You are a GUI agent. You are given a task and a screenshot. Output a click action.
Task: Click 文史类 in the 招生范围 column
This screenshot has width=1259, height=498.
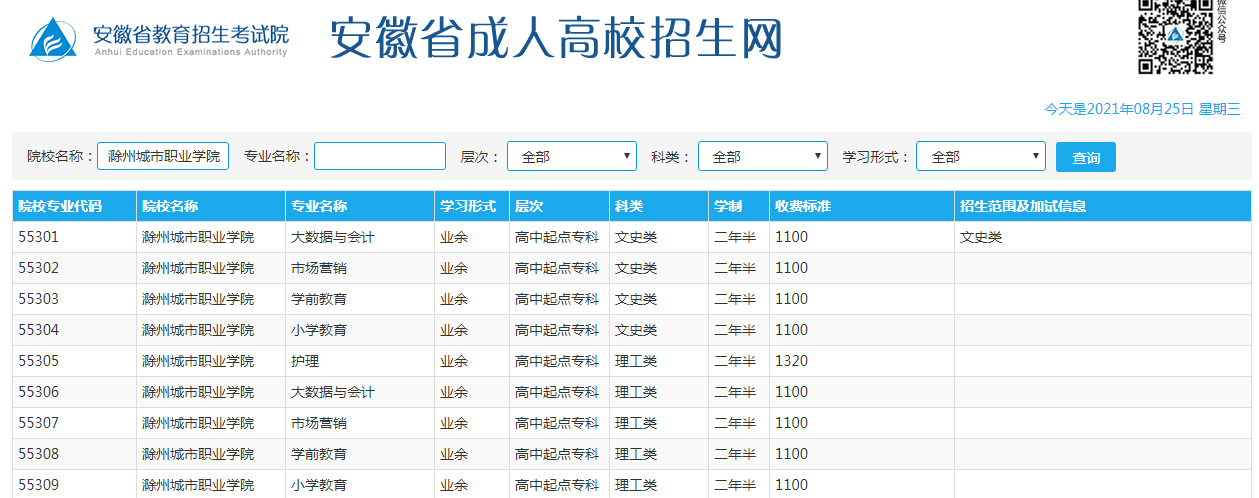[x=981, y=238]
